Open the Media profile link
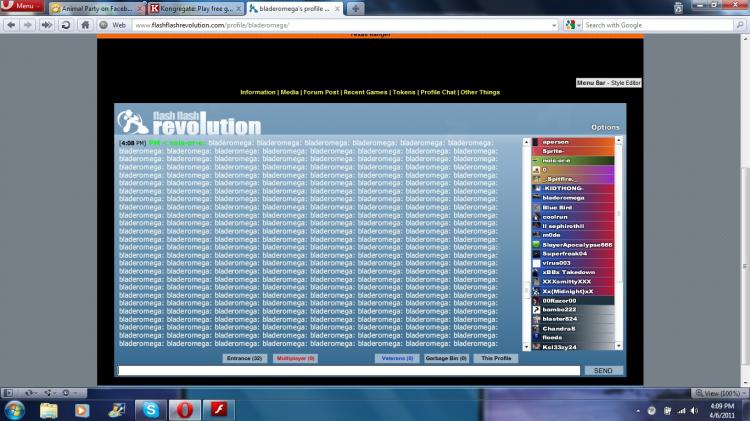Viewport: 750px width, 421px height. tap(289, 92)
